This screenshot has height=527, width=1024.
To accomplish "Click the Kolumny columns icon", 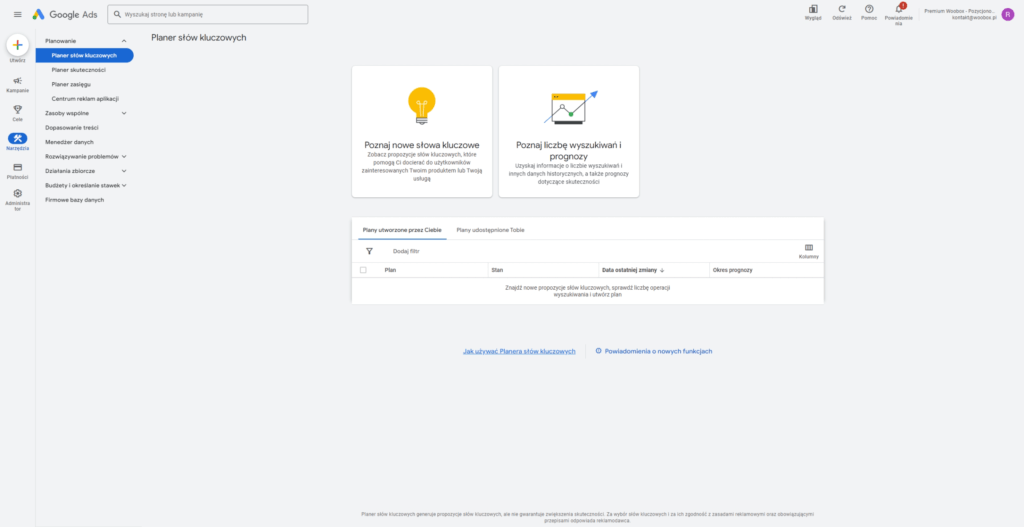I will 809,248.
